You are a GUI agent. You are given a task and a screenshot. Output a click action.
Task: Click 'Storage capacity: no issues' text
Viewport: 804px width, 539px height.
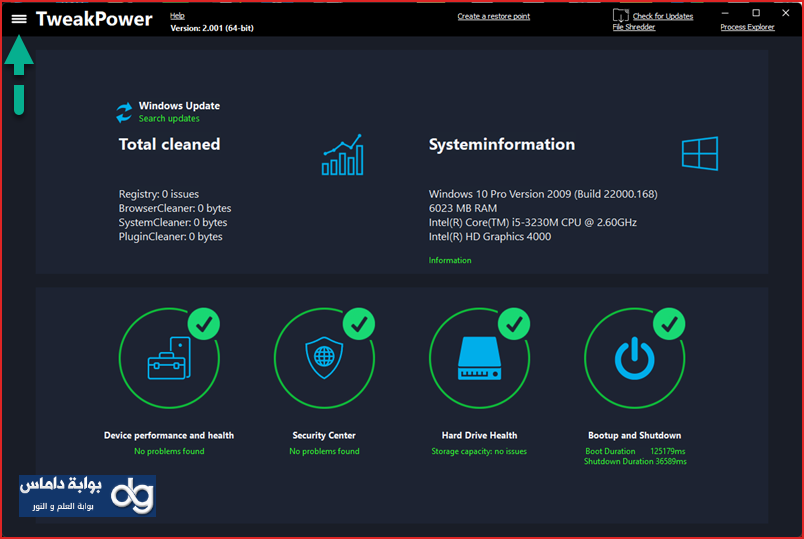point(479,451)
